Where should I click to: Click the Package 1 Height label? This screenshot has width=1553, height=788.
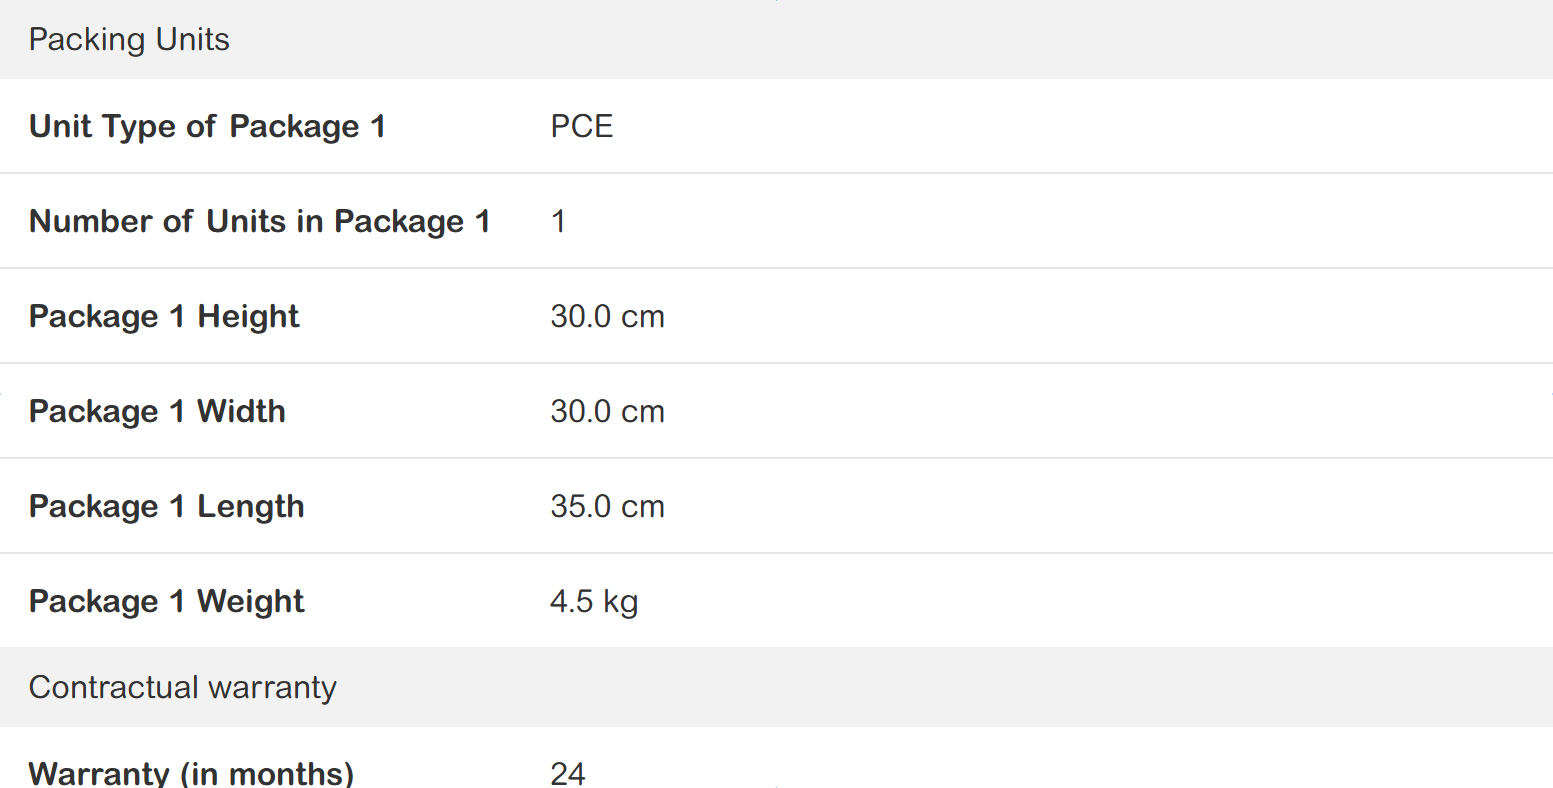(164, 316)
